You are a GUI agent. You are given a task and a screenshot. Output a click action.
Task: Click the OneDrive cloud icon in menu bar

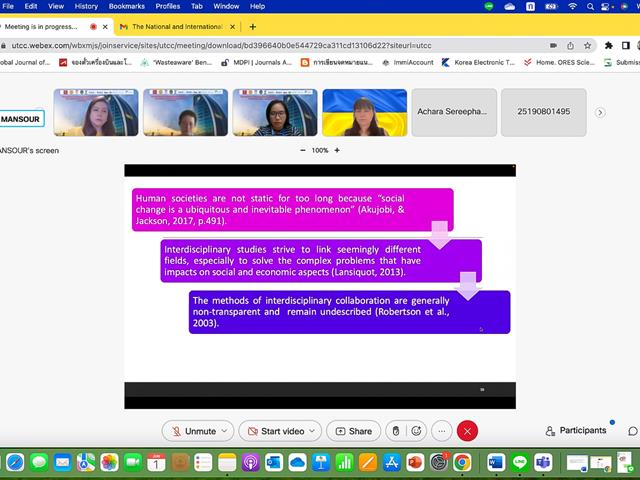click(x=510, y=6)
